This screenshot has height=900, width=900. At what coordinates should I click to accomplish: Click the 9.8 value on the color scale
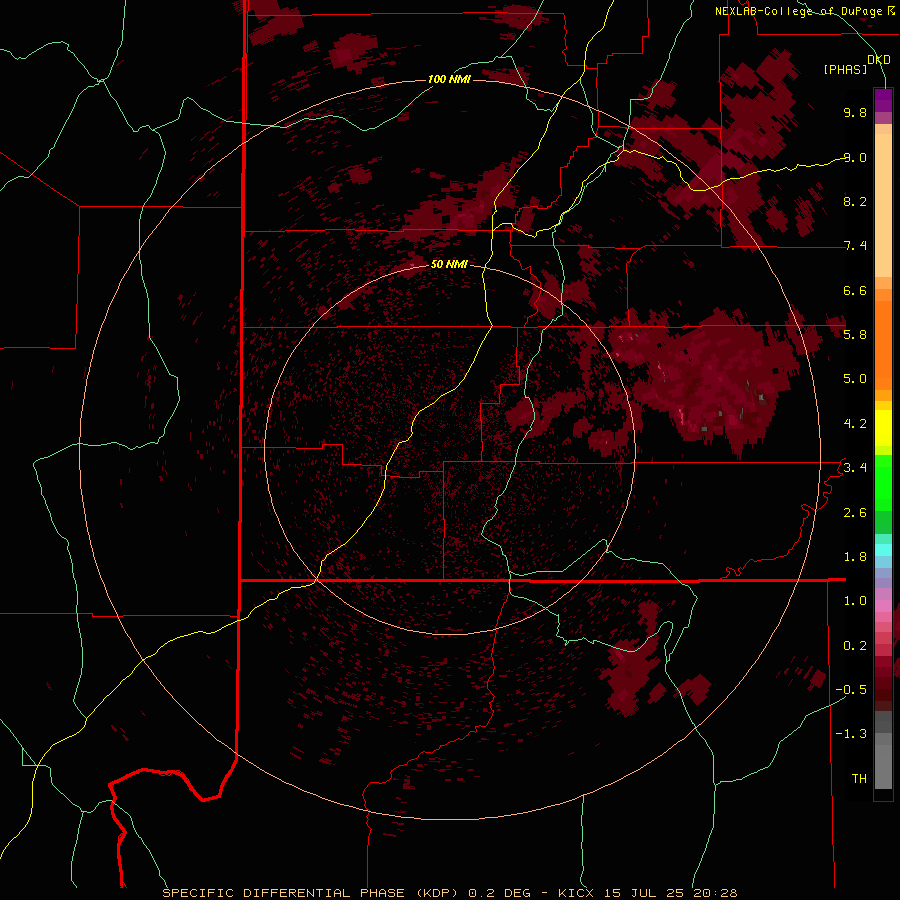click(x=855, y=112)
